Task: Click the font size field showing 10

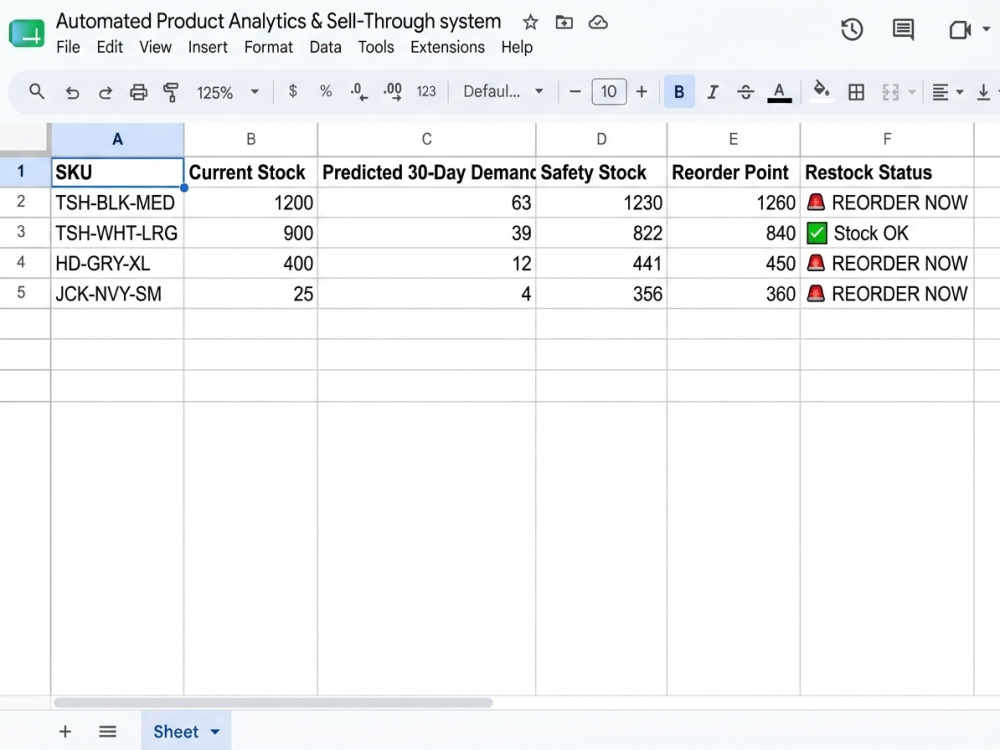Action: (609, 92)
